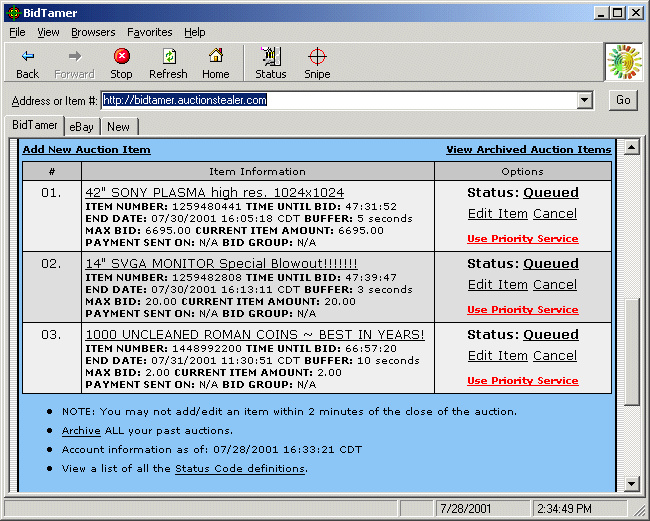Click Queued status for item 02

click(x=551, y=264)
